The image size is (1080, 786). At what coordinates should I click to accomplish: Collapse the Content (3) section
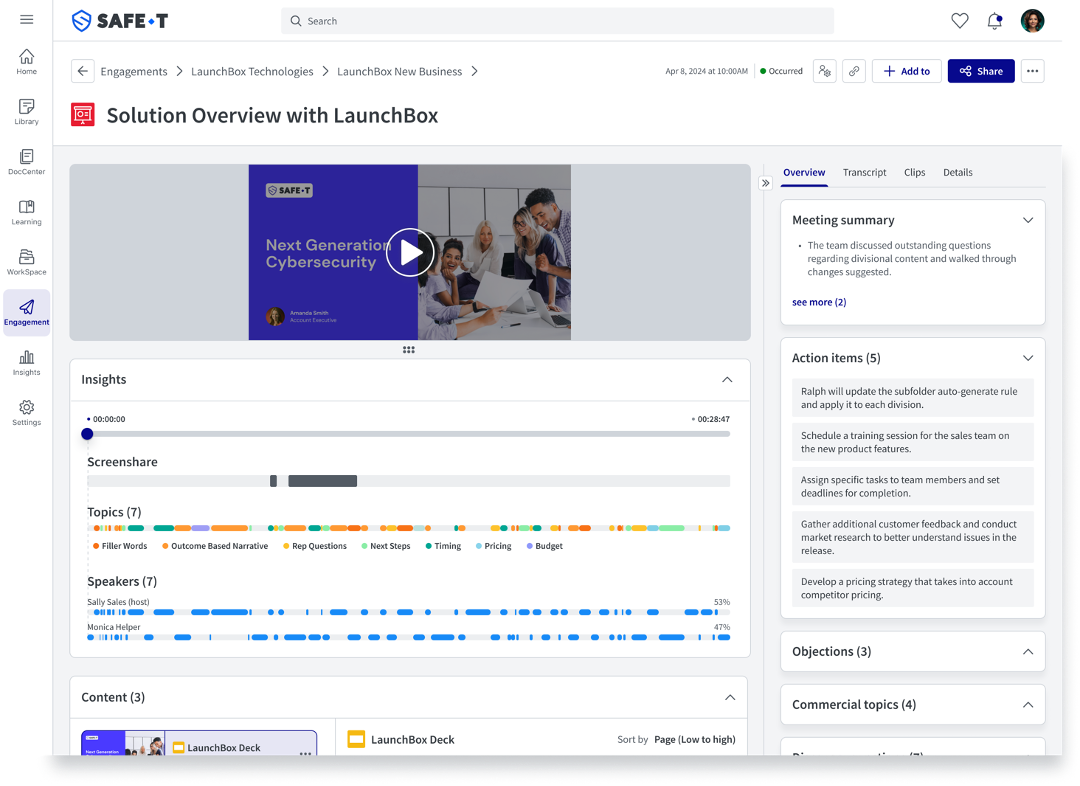[729, 697]
